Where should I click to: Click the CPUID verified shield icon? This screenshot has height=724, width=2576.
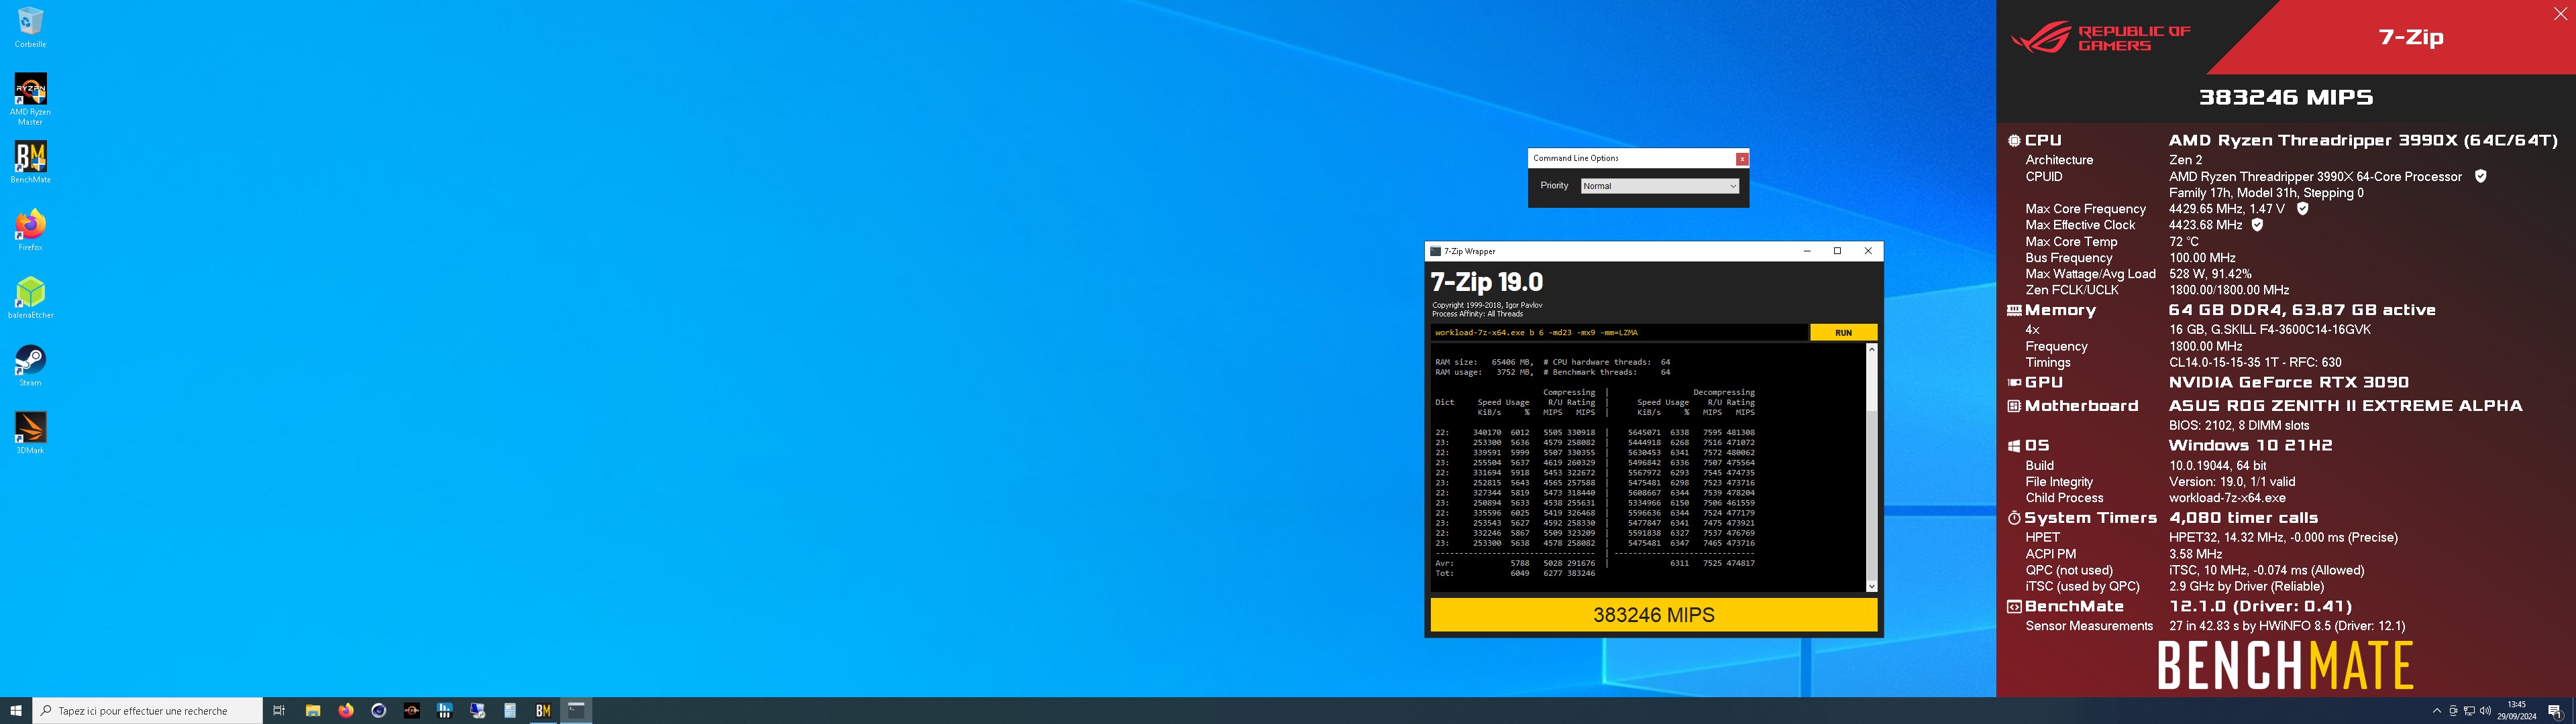(x=2480, y=176)
